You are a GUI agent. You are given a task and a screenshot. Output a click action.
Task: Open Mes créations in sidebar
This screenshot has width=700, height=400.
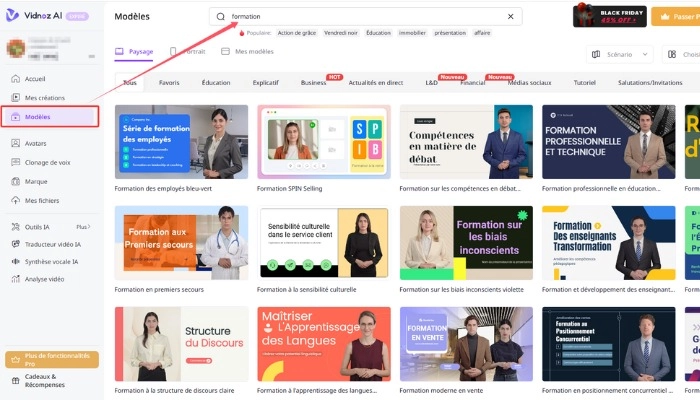[39, 97]
